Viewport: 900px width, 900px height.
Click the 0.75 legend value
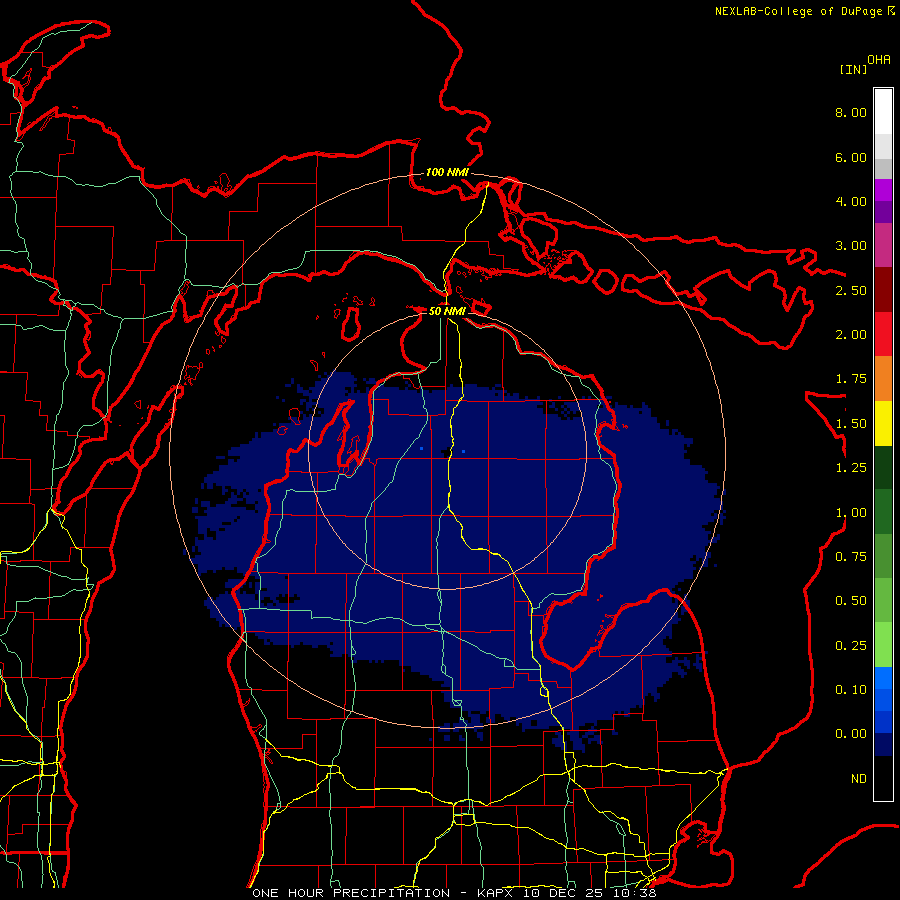[851, 557]
